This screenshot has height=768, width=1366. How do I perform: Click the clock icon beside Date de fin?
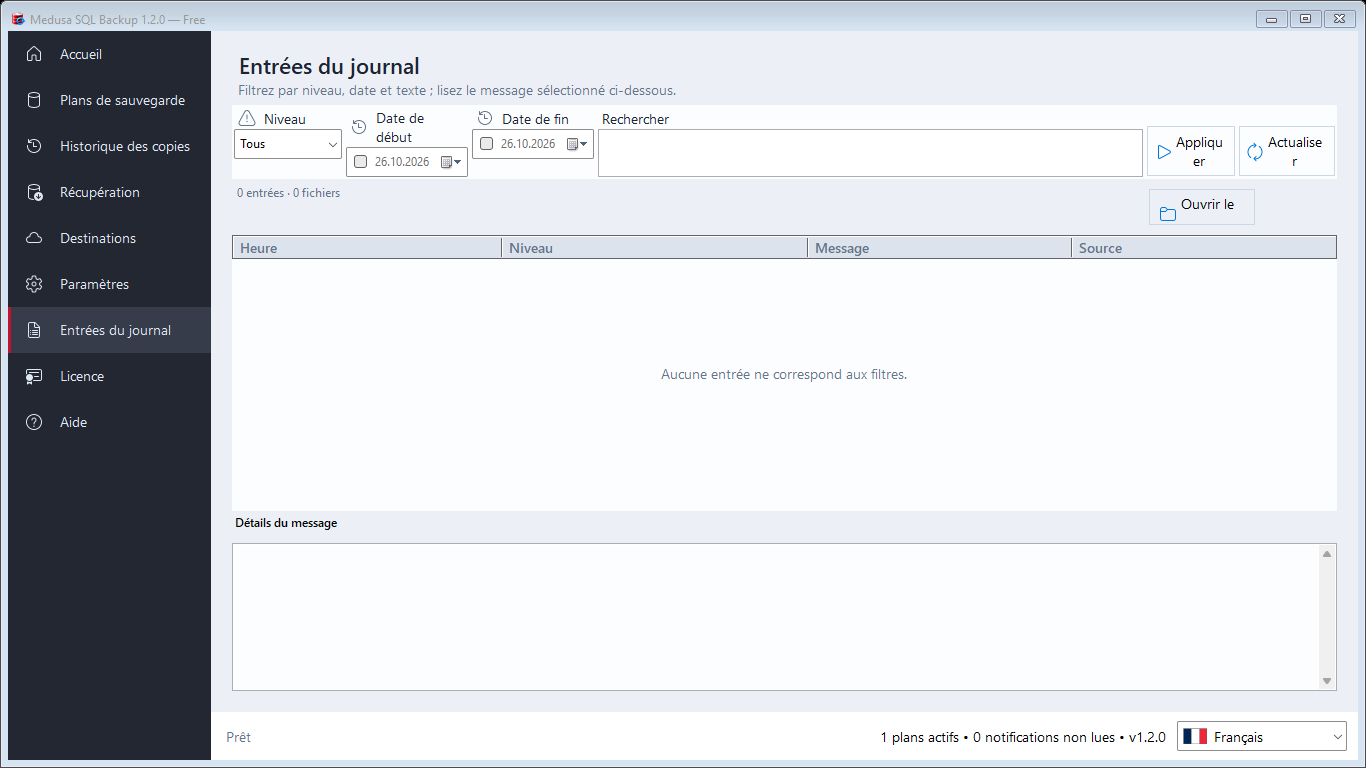pos(486,118)
